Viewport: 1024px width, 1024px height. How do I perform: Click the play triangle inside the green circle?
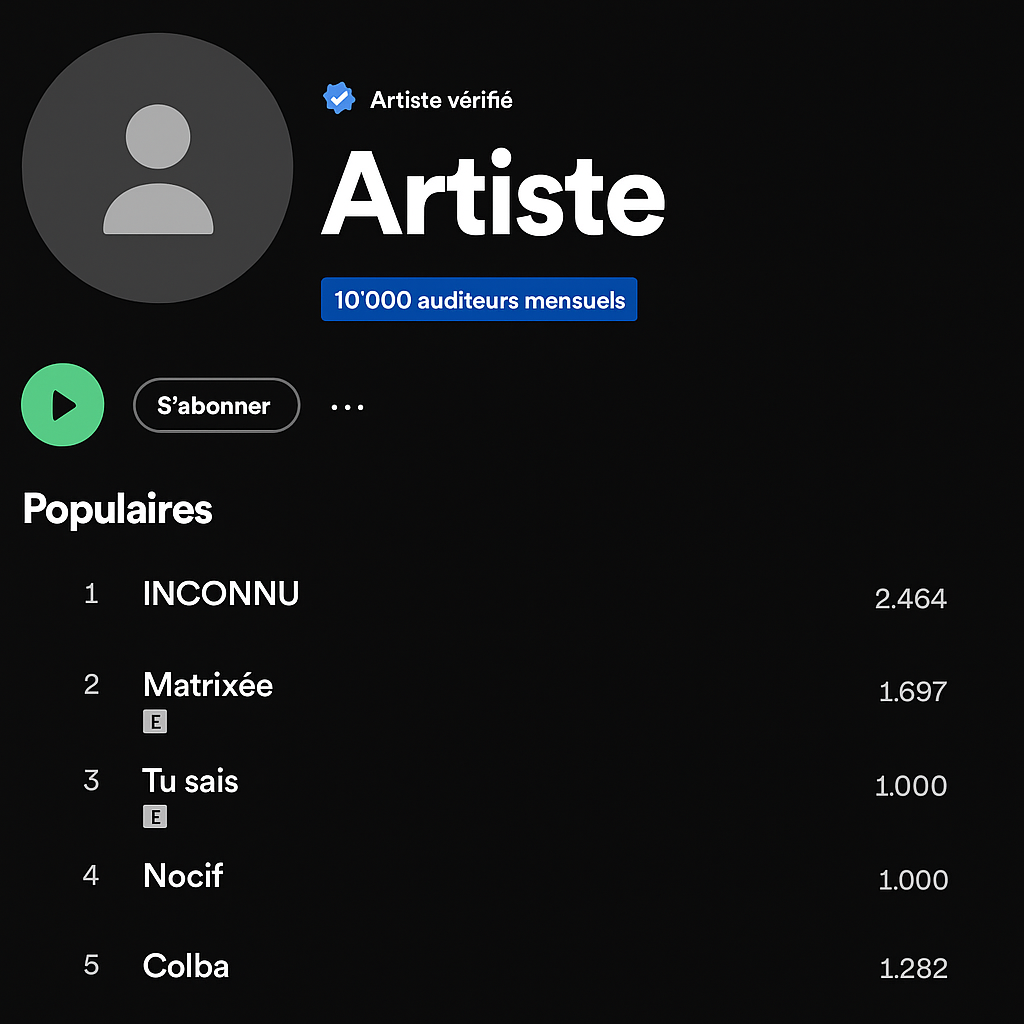[x=66, y=405]
